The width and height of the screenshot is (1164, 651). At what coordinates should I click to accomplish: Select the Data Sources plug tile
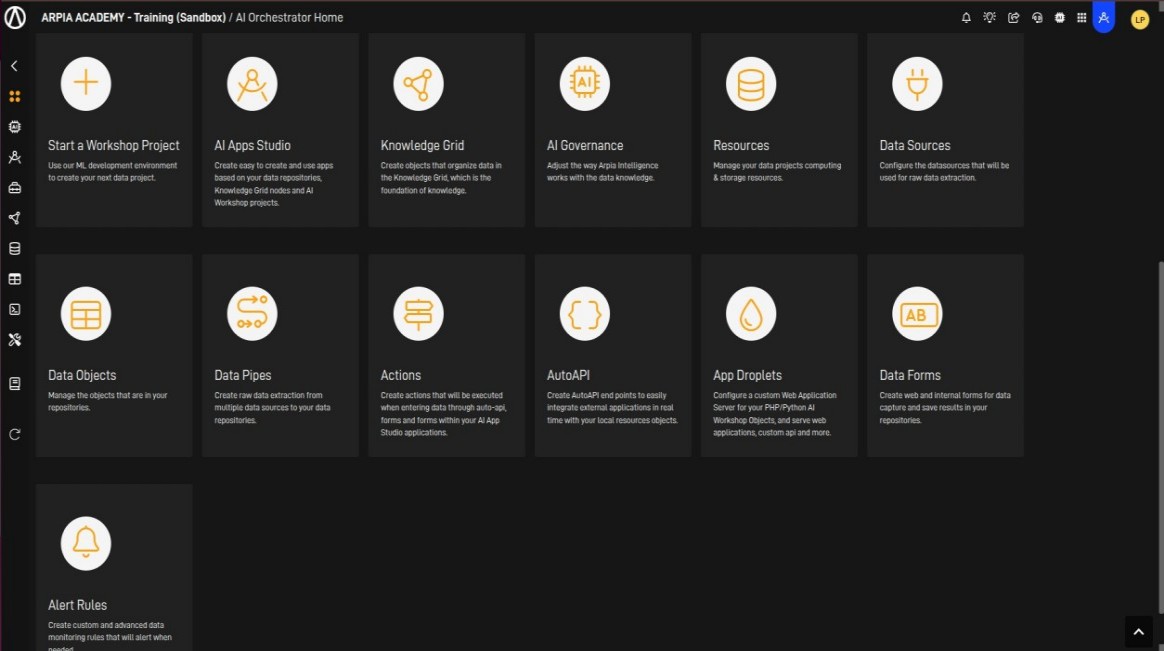point(945,130)
